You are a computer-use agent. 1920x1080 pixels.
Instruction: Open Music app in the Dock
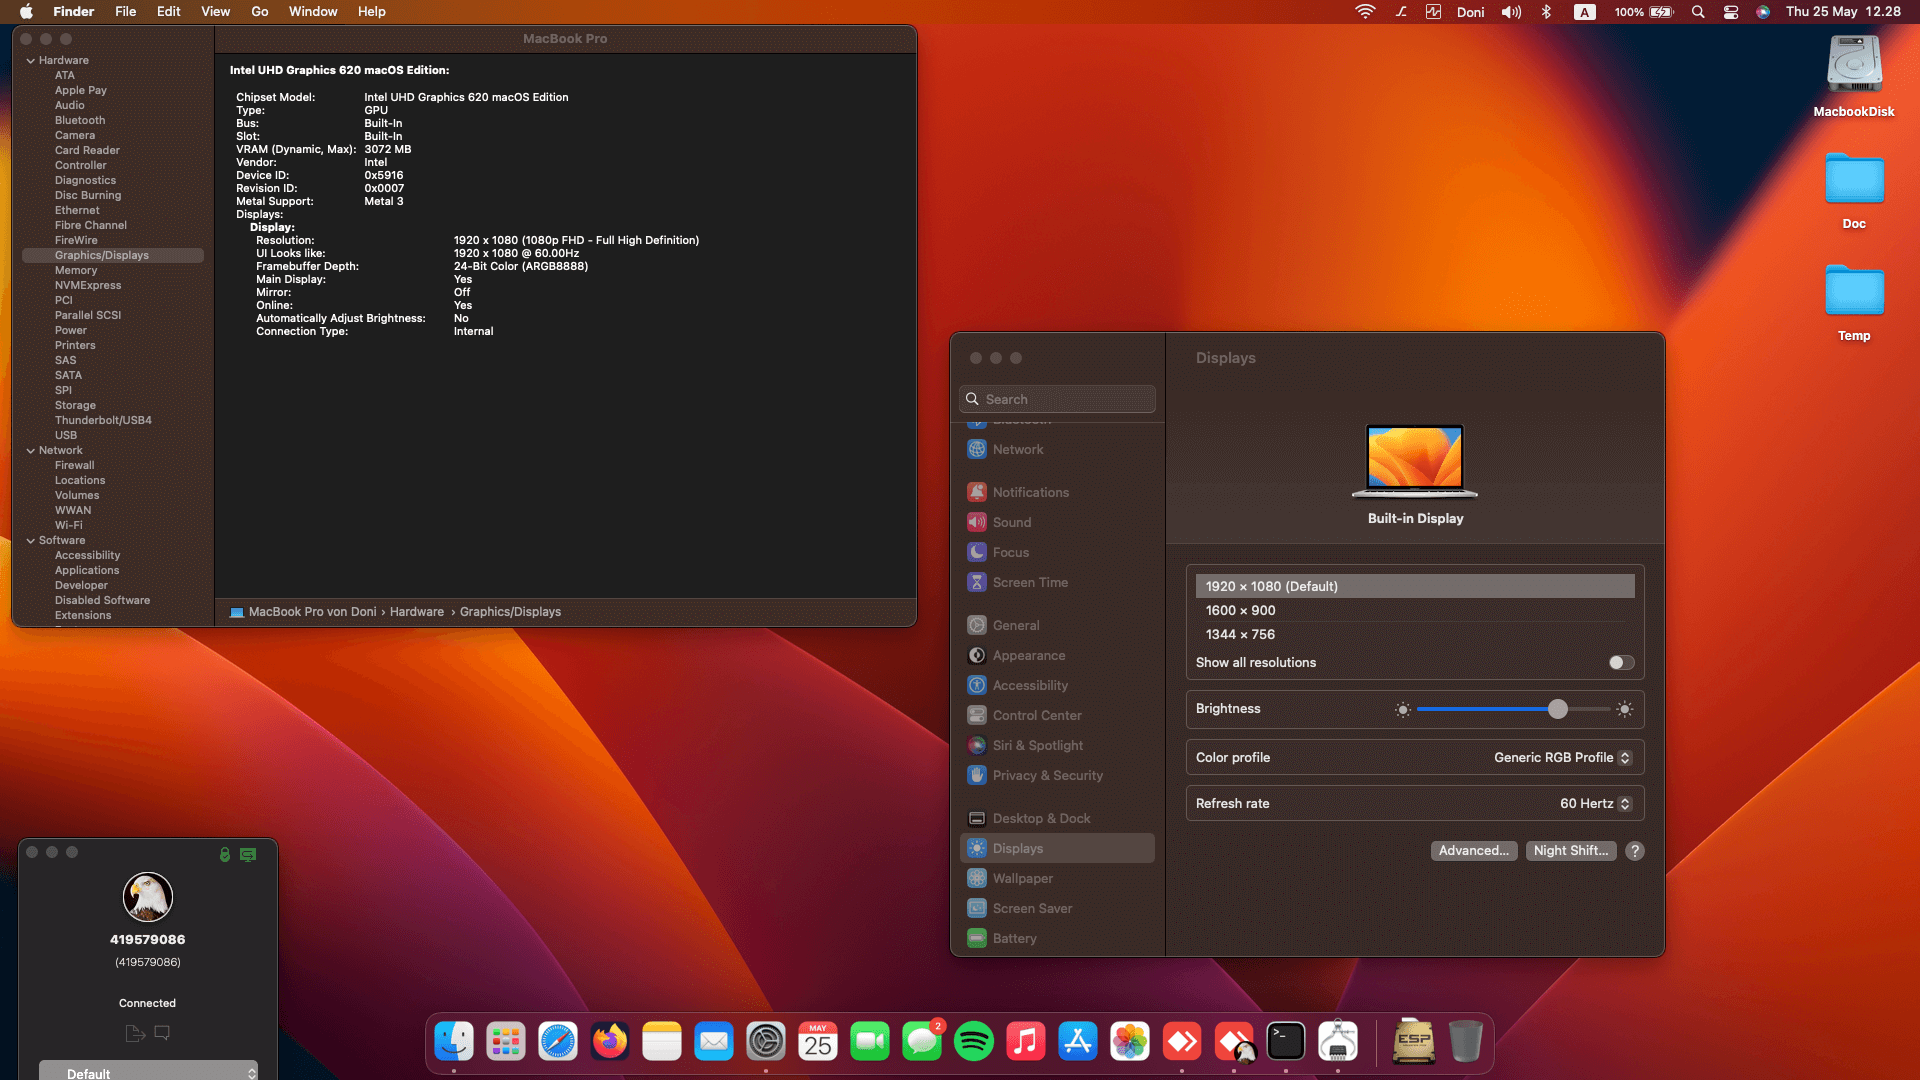pyautogui.click(x=1026, y=1042)
